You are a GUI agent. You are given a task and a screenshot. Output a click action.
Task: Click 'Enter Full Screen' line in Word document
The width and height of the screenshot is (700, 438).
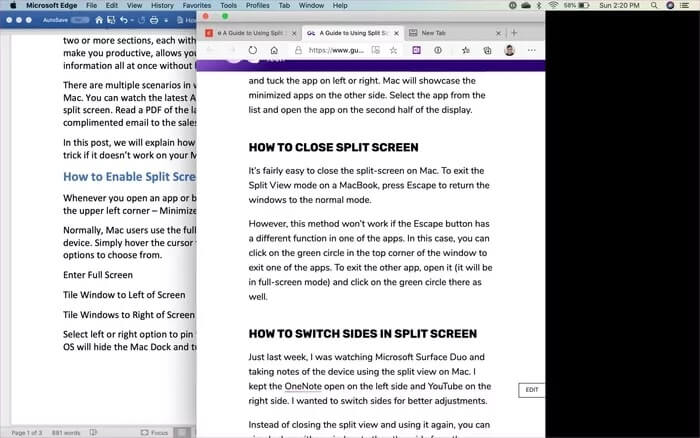(x=98, y=275)
